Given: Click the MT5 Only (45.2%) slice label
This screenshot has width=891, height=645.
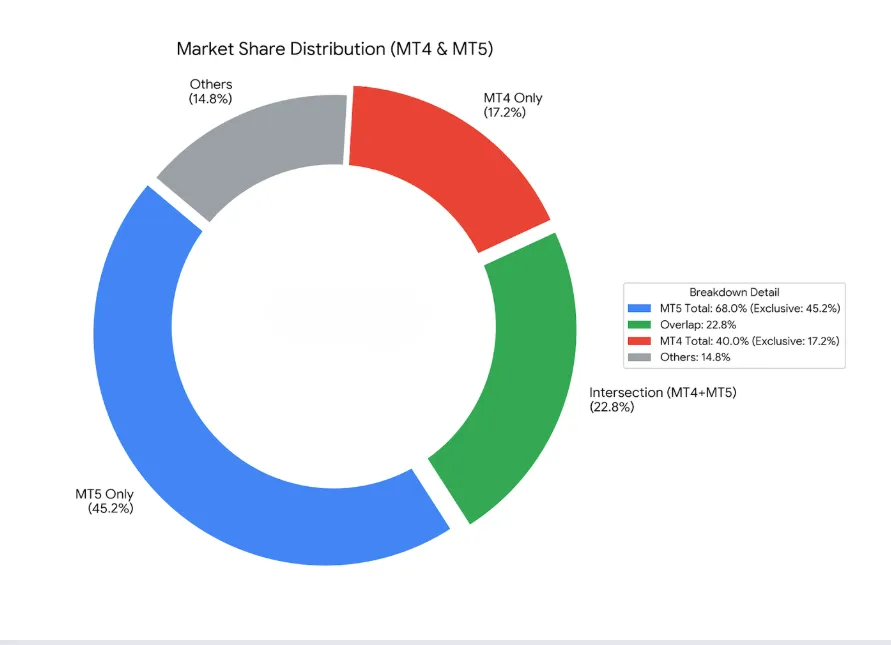Looking at the screenshot, I should coord(105,501).
